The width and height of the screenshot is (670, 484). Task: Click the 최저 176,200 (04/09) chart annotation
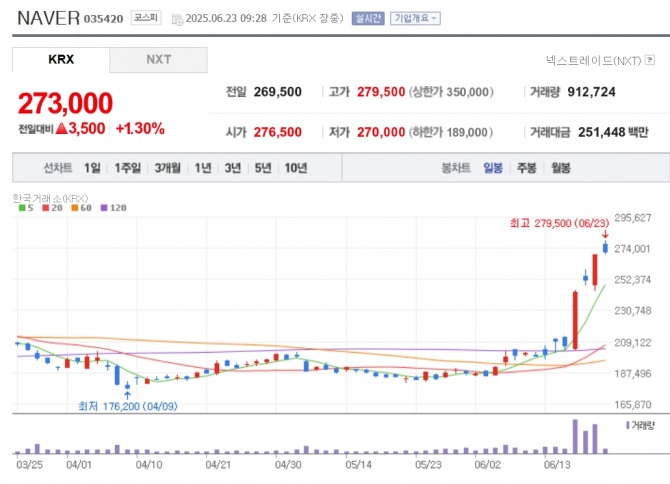click(127, 406)
